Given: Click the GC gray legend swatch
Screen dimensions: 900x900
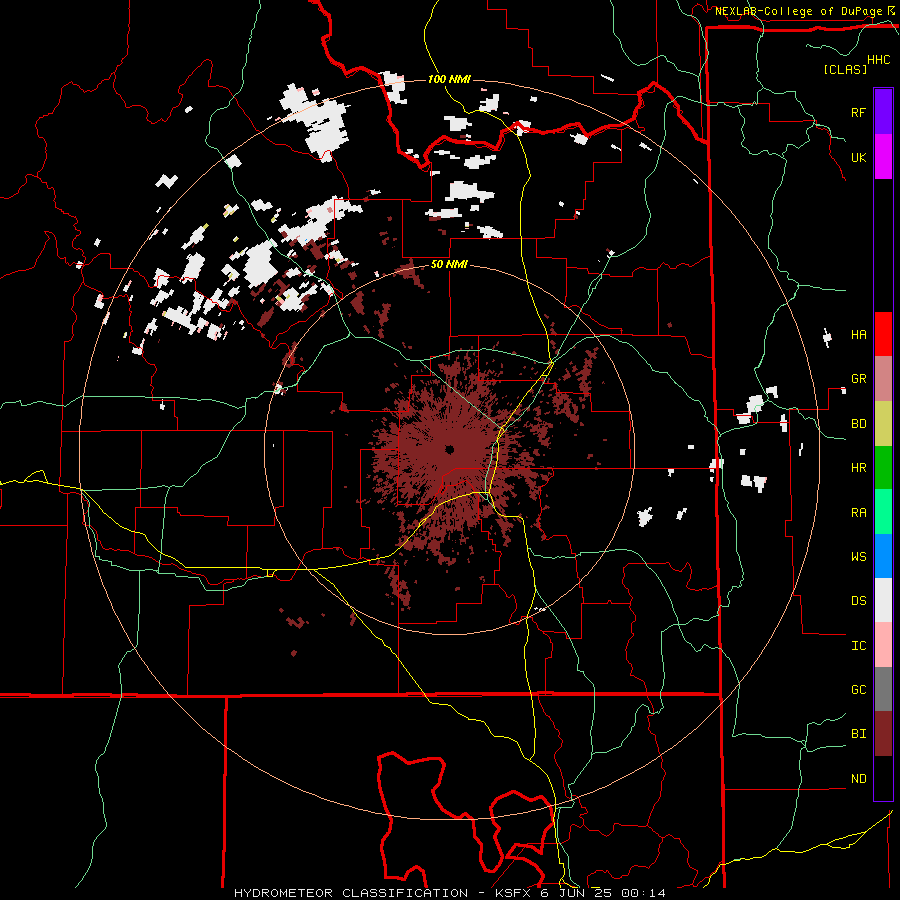Looking at the screenshot, I should click(x=883, y=689).
